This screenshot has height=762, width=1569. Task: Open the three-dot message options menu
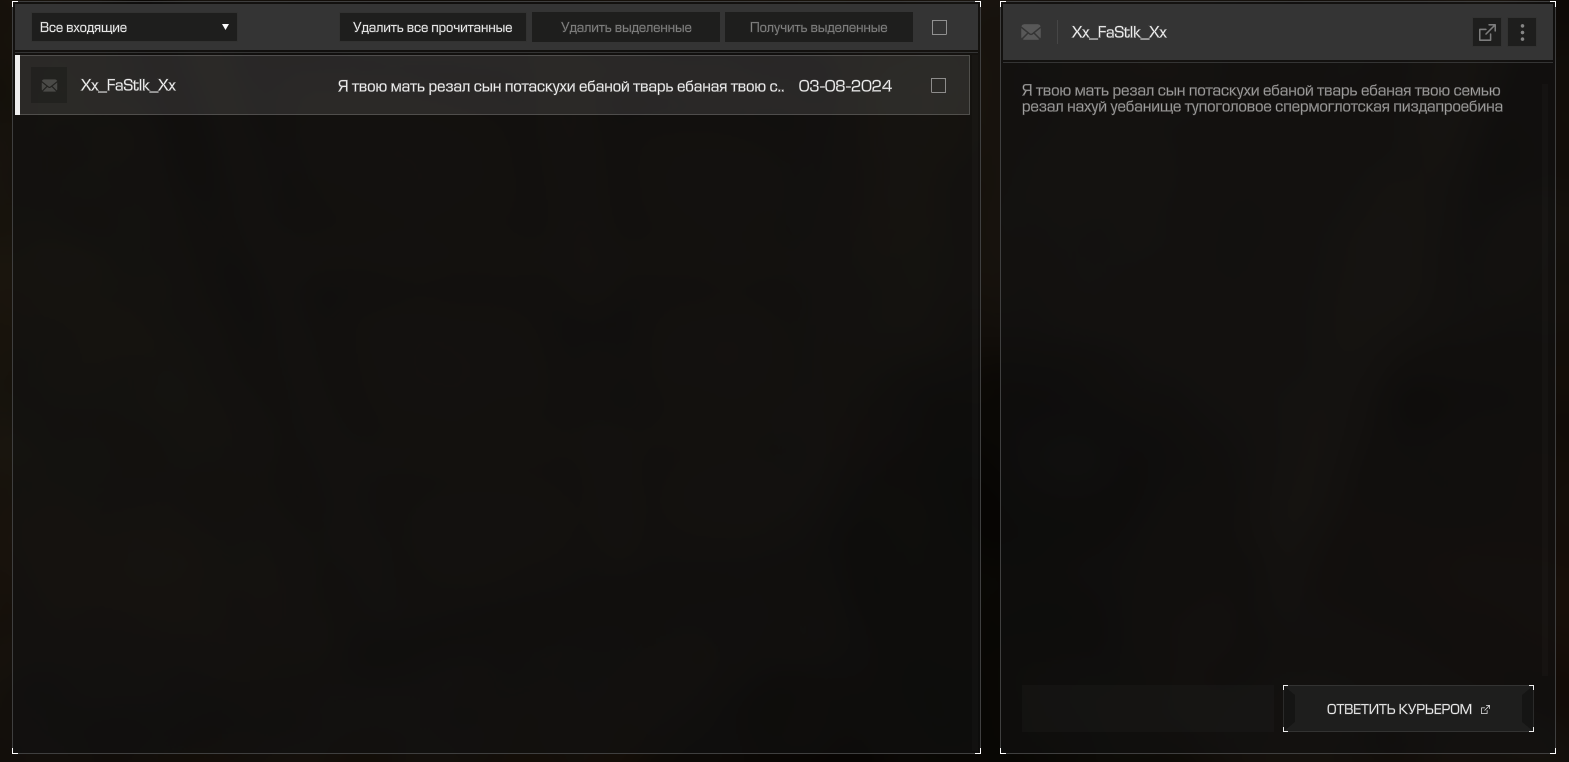(x=1522, y=32)
